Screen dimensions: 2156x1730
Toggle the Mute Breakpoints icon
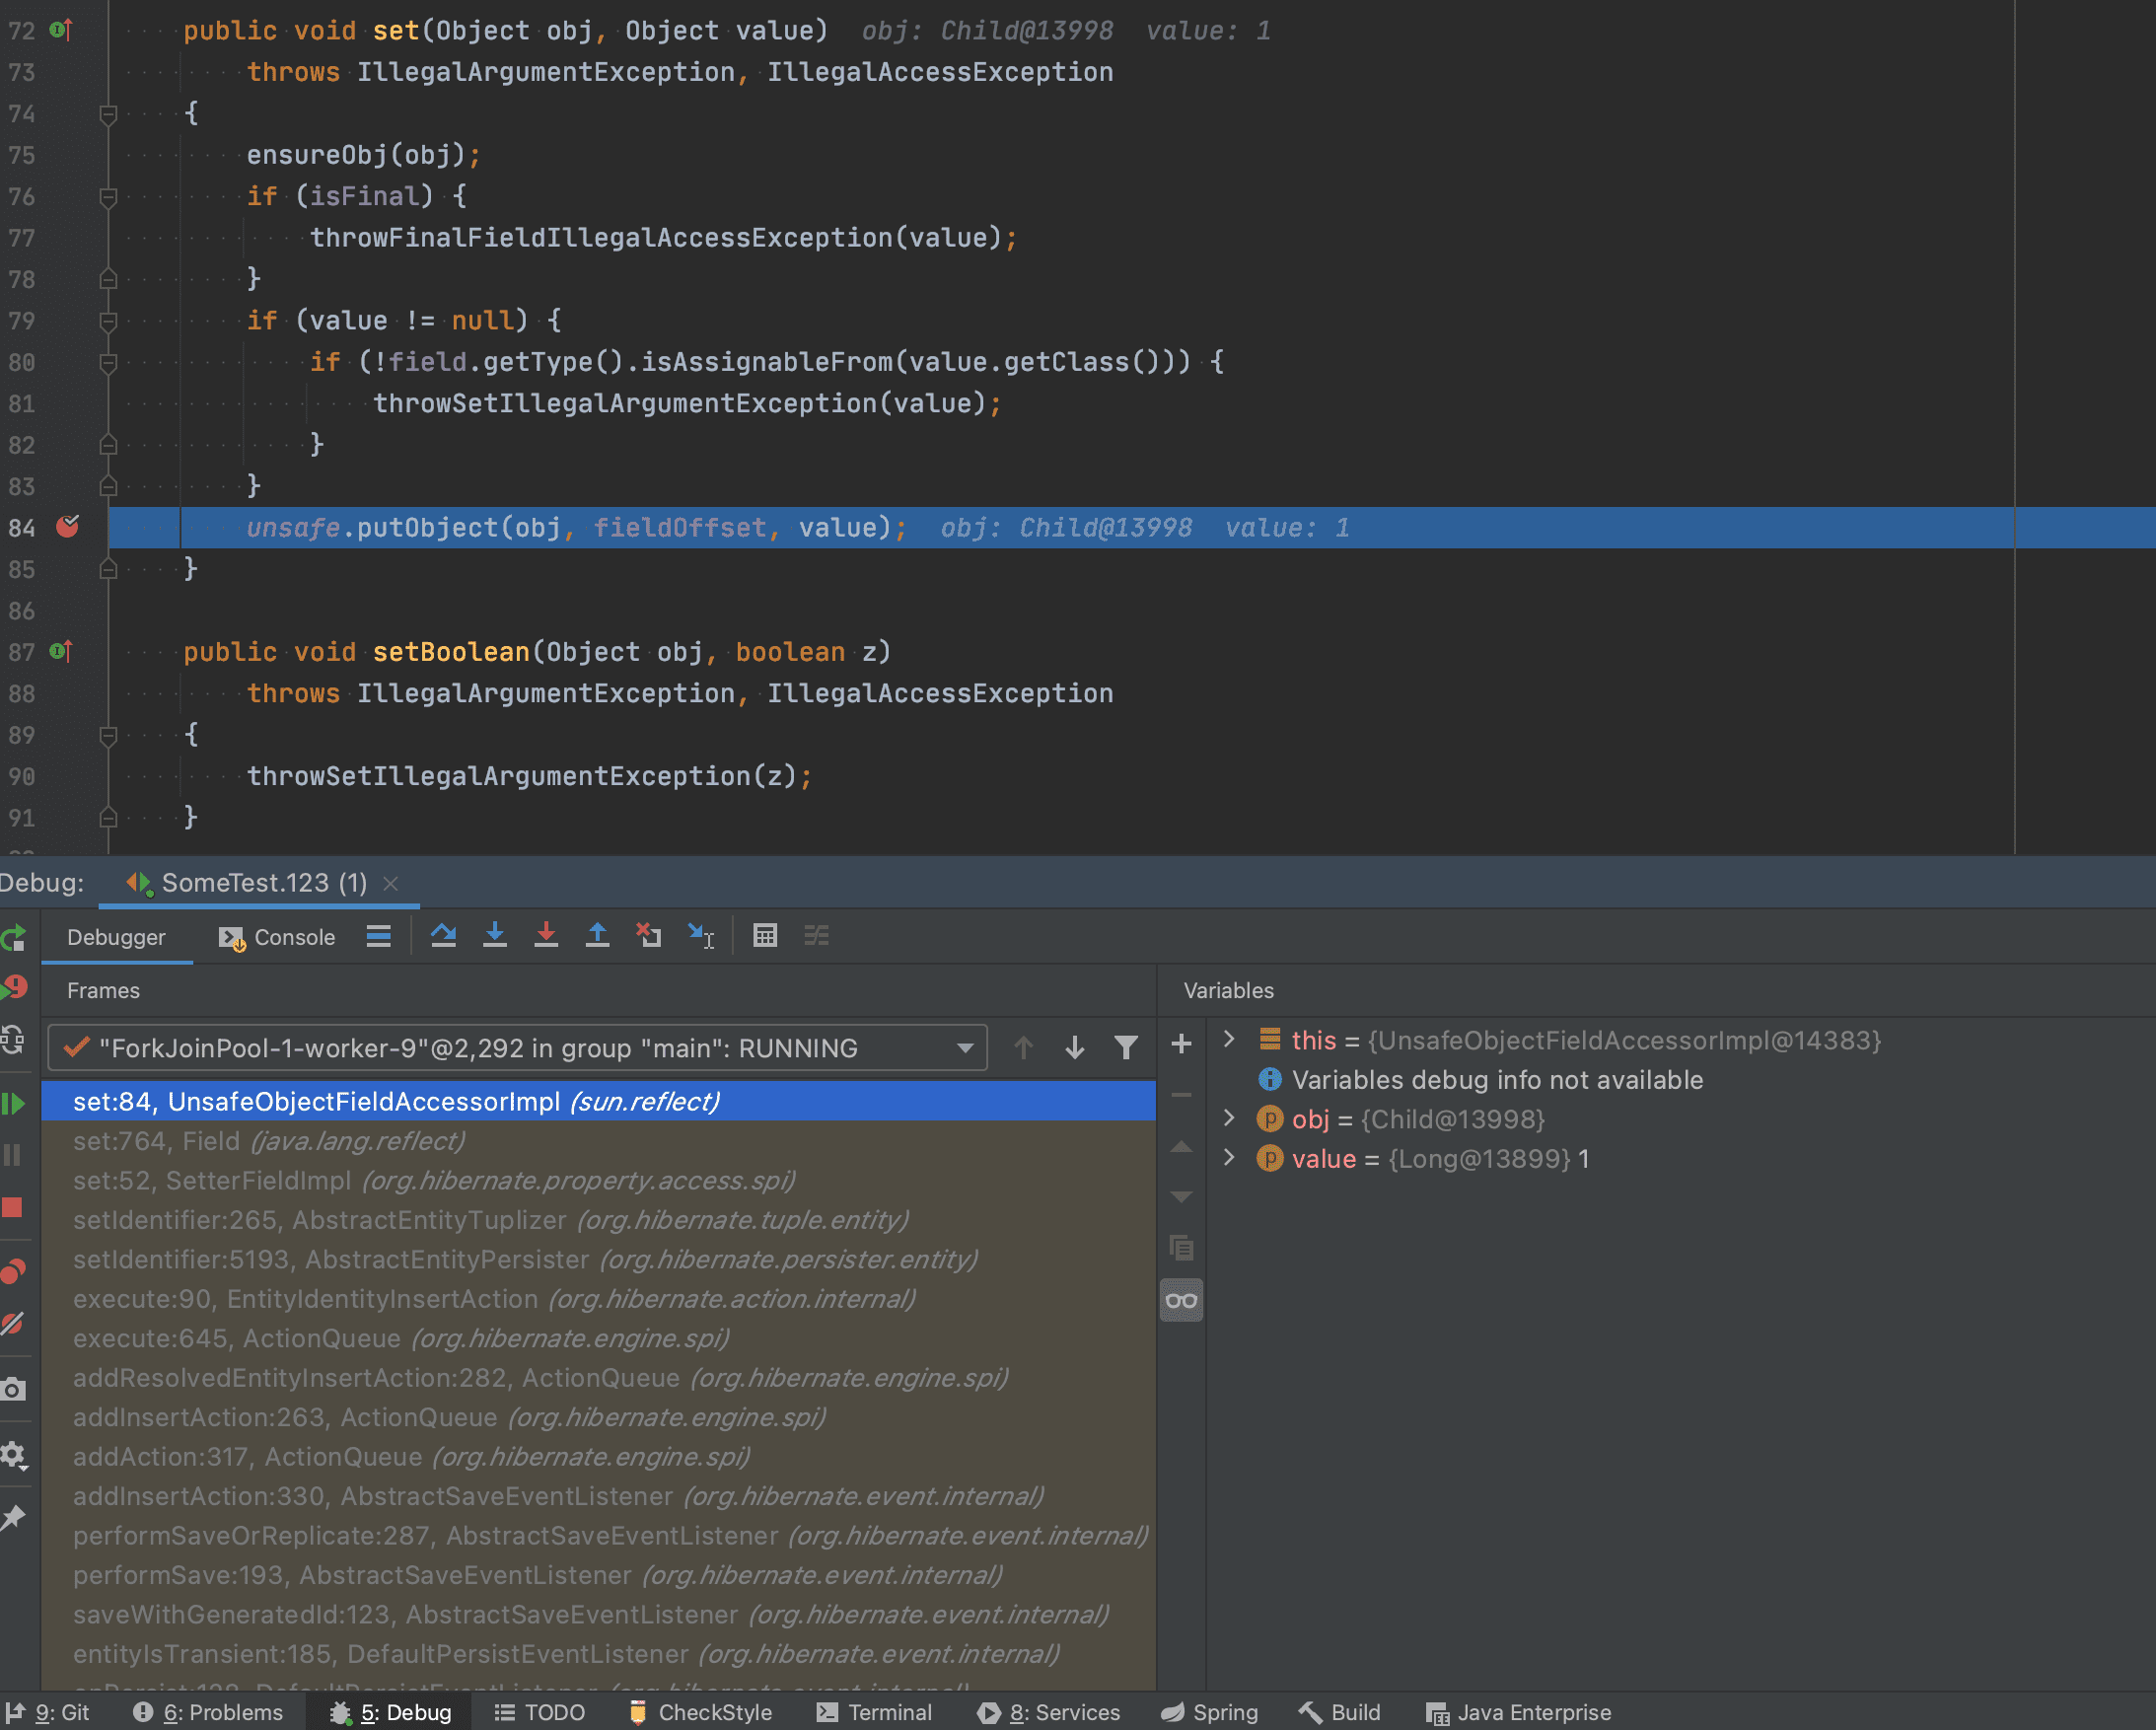pyautogui.click(x=13, y=1324)
